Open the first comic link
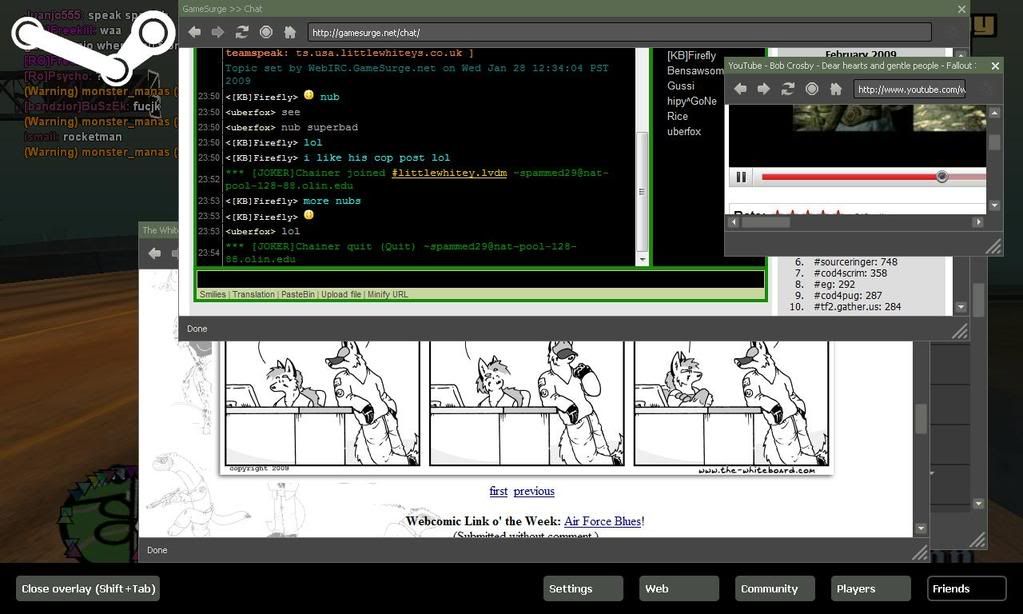This screenshot has height=614, width=1023. point(498,491)
